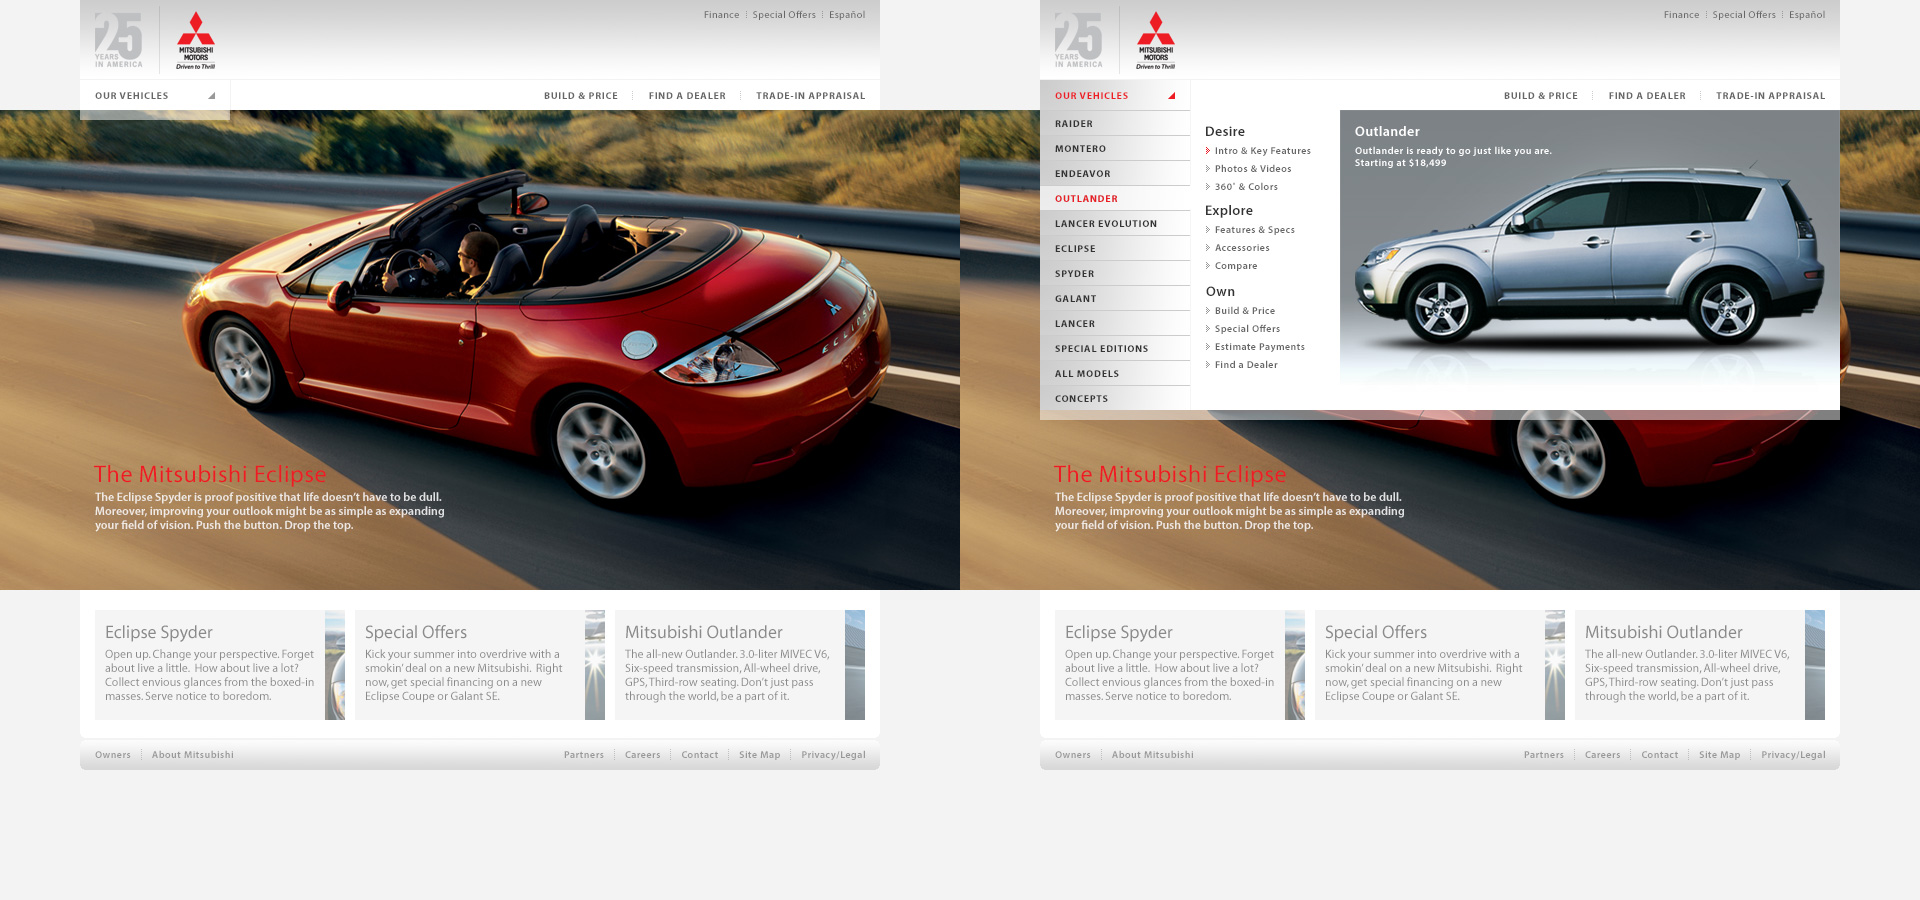Open Photos & Videos link

(x=1253, y=169)
